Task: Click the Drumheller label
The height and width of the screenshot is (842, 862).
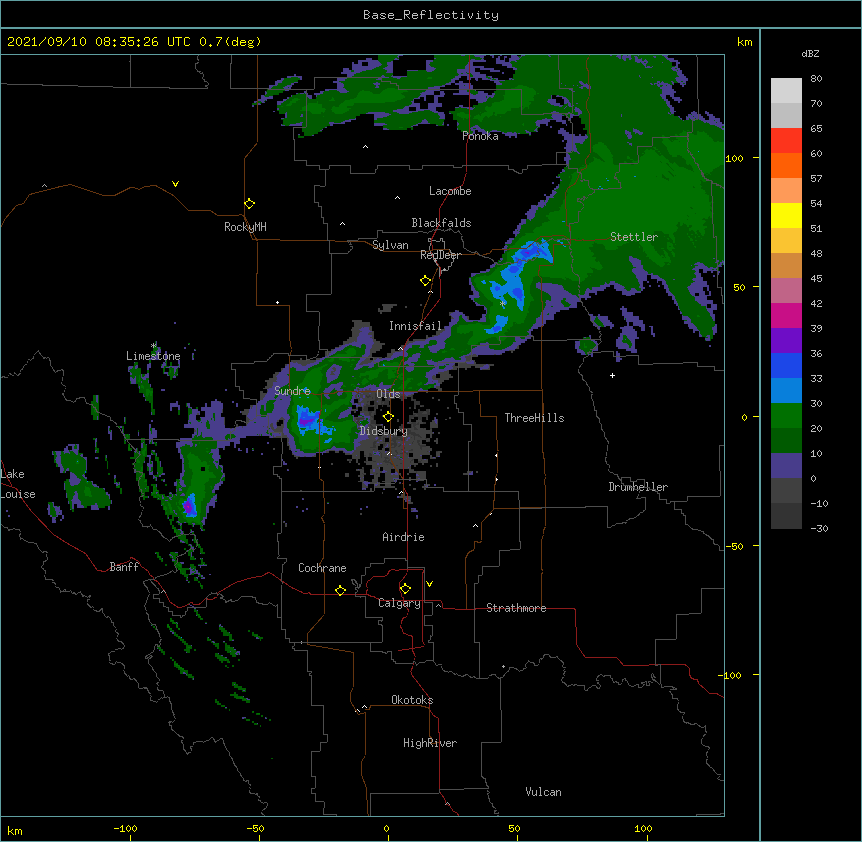Action: (x=638, y=487)
